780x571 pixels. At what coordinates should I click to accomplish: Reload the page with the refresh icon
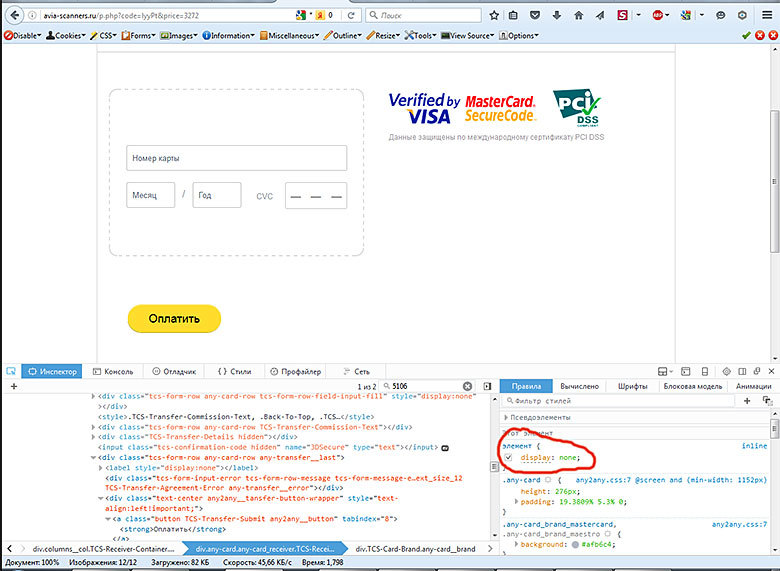click(351, 15)
